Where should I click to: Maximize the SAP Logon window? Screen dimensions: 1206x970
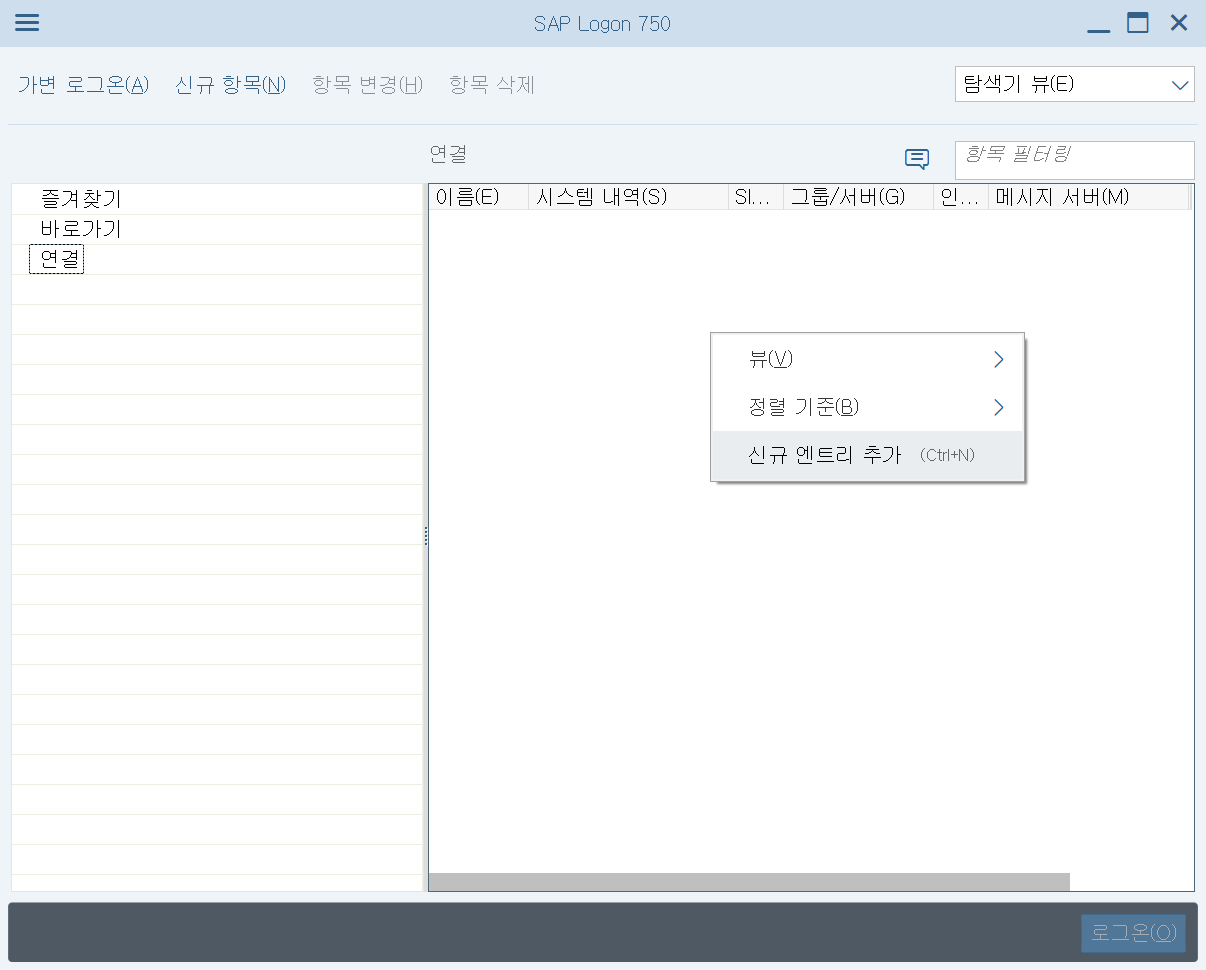tap(1138, 23)
